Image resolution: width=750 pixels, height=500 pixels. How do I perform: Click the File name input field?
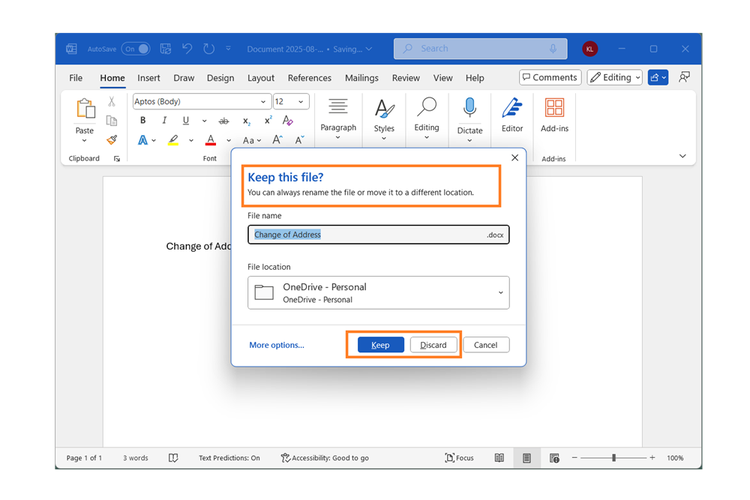378,234
